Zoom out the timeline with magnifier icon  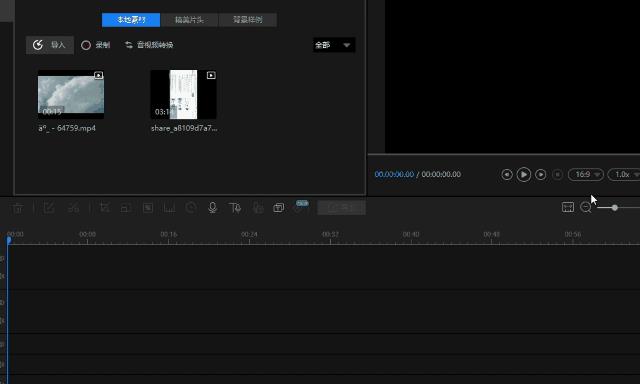pyautogui.click(x=586, y=208)
